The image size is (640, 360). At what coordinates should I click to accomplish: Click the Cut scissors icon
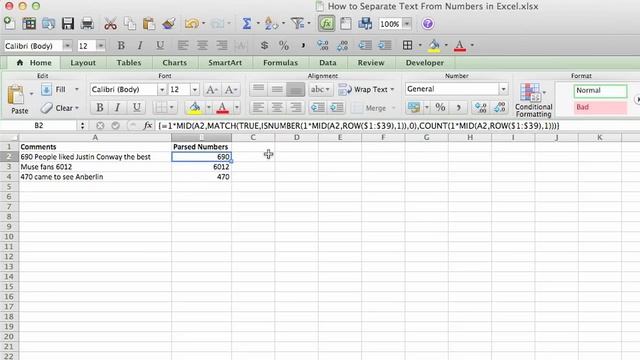click(x=110, y=24)
